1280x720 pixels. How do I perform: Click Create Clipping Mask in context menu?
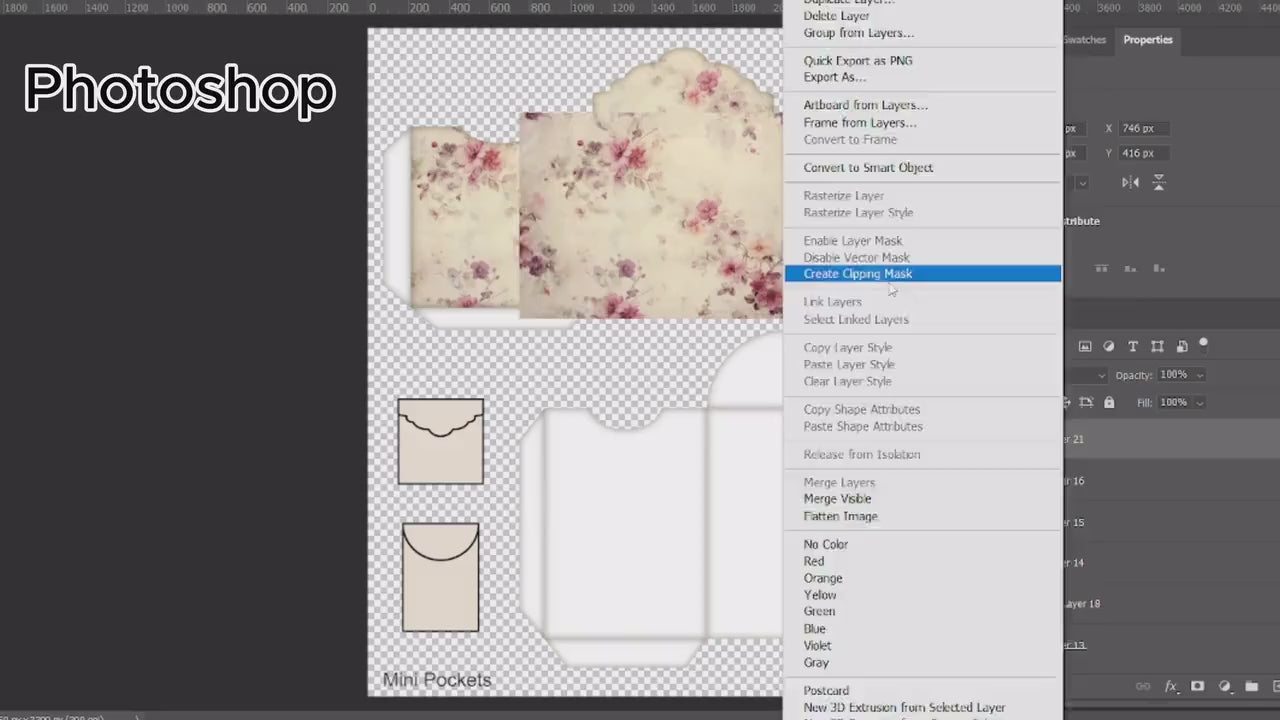(x=858, y=274)
